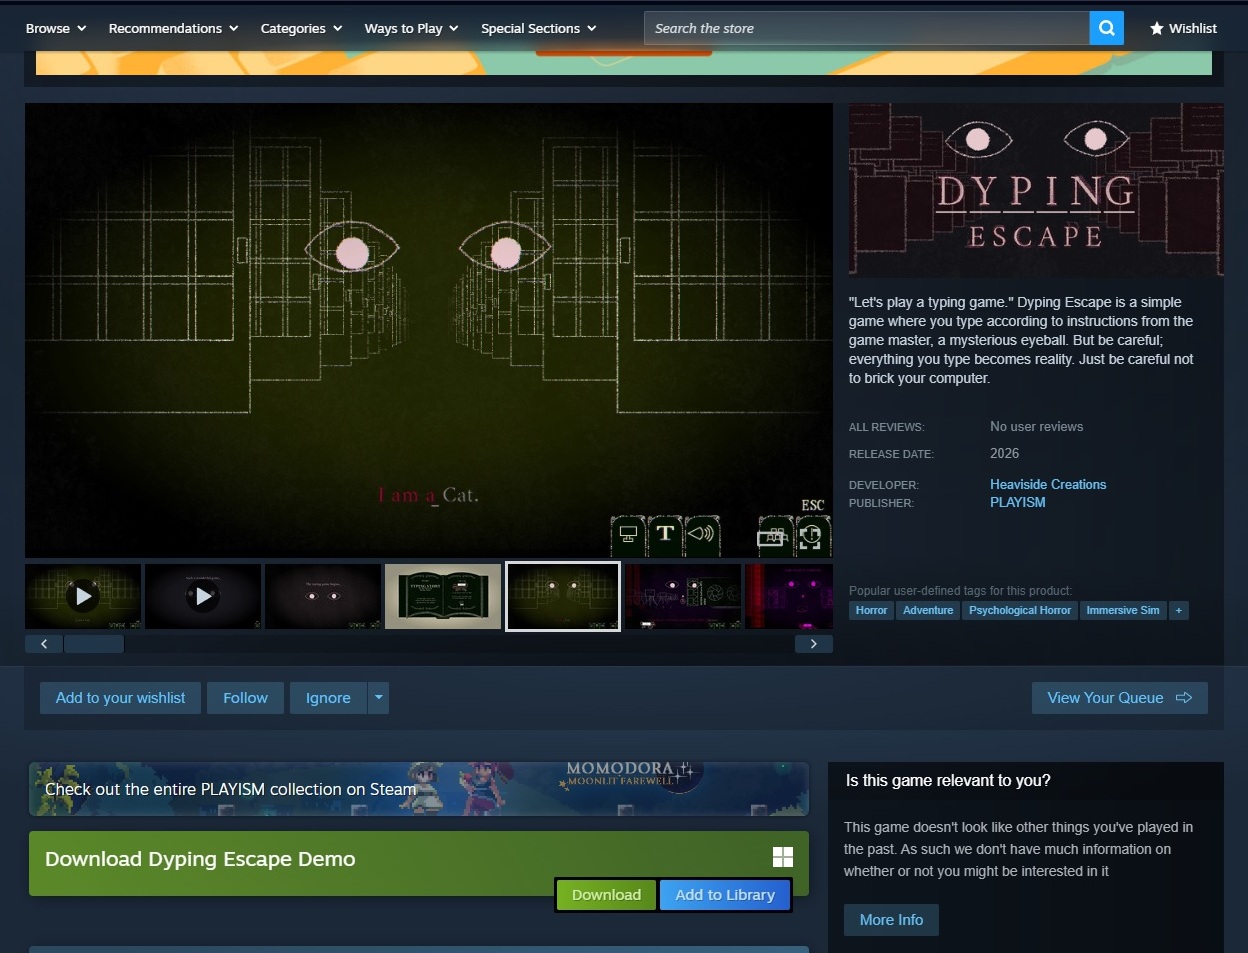
Task: Open the Browse dropdown menu
Action: [x=56, y=28]
